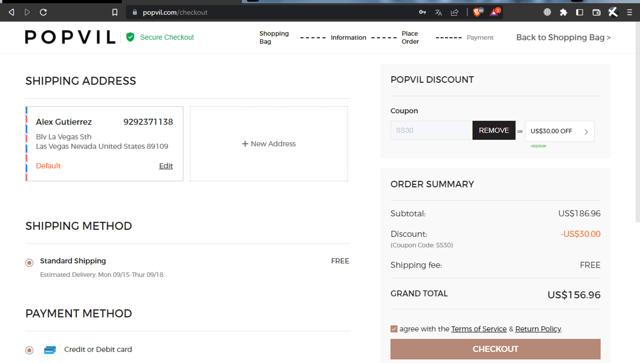Open the Brave wallet icon
The image size is (640, 363).
coord(596,12)
